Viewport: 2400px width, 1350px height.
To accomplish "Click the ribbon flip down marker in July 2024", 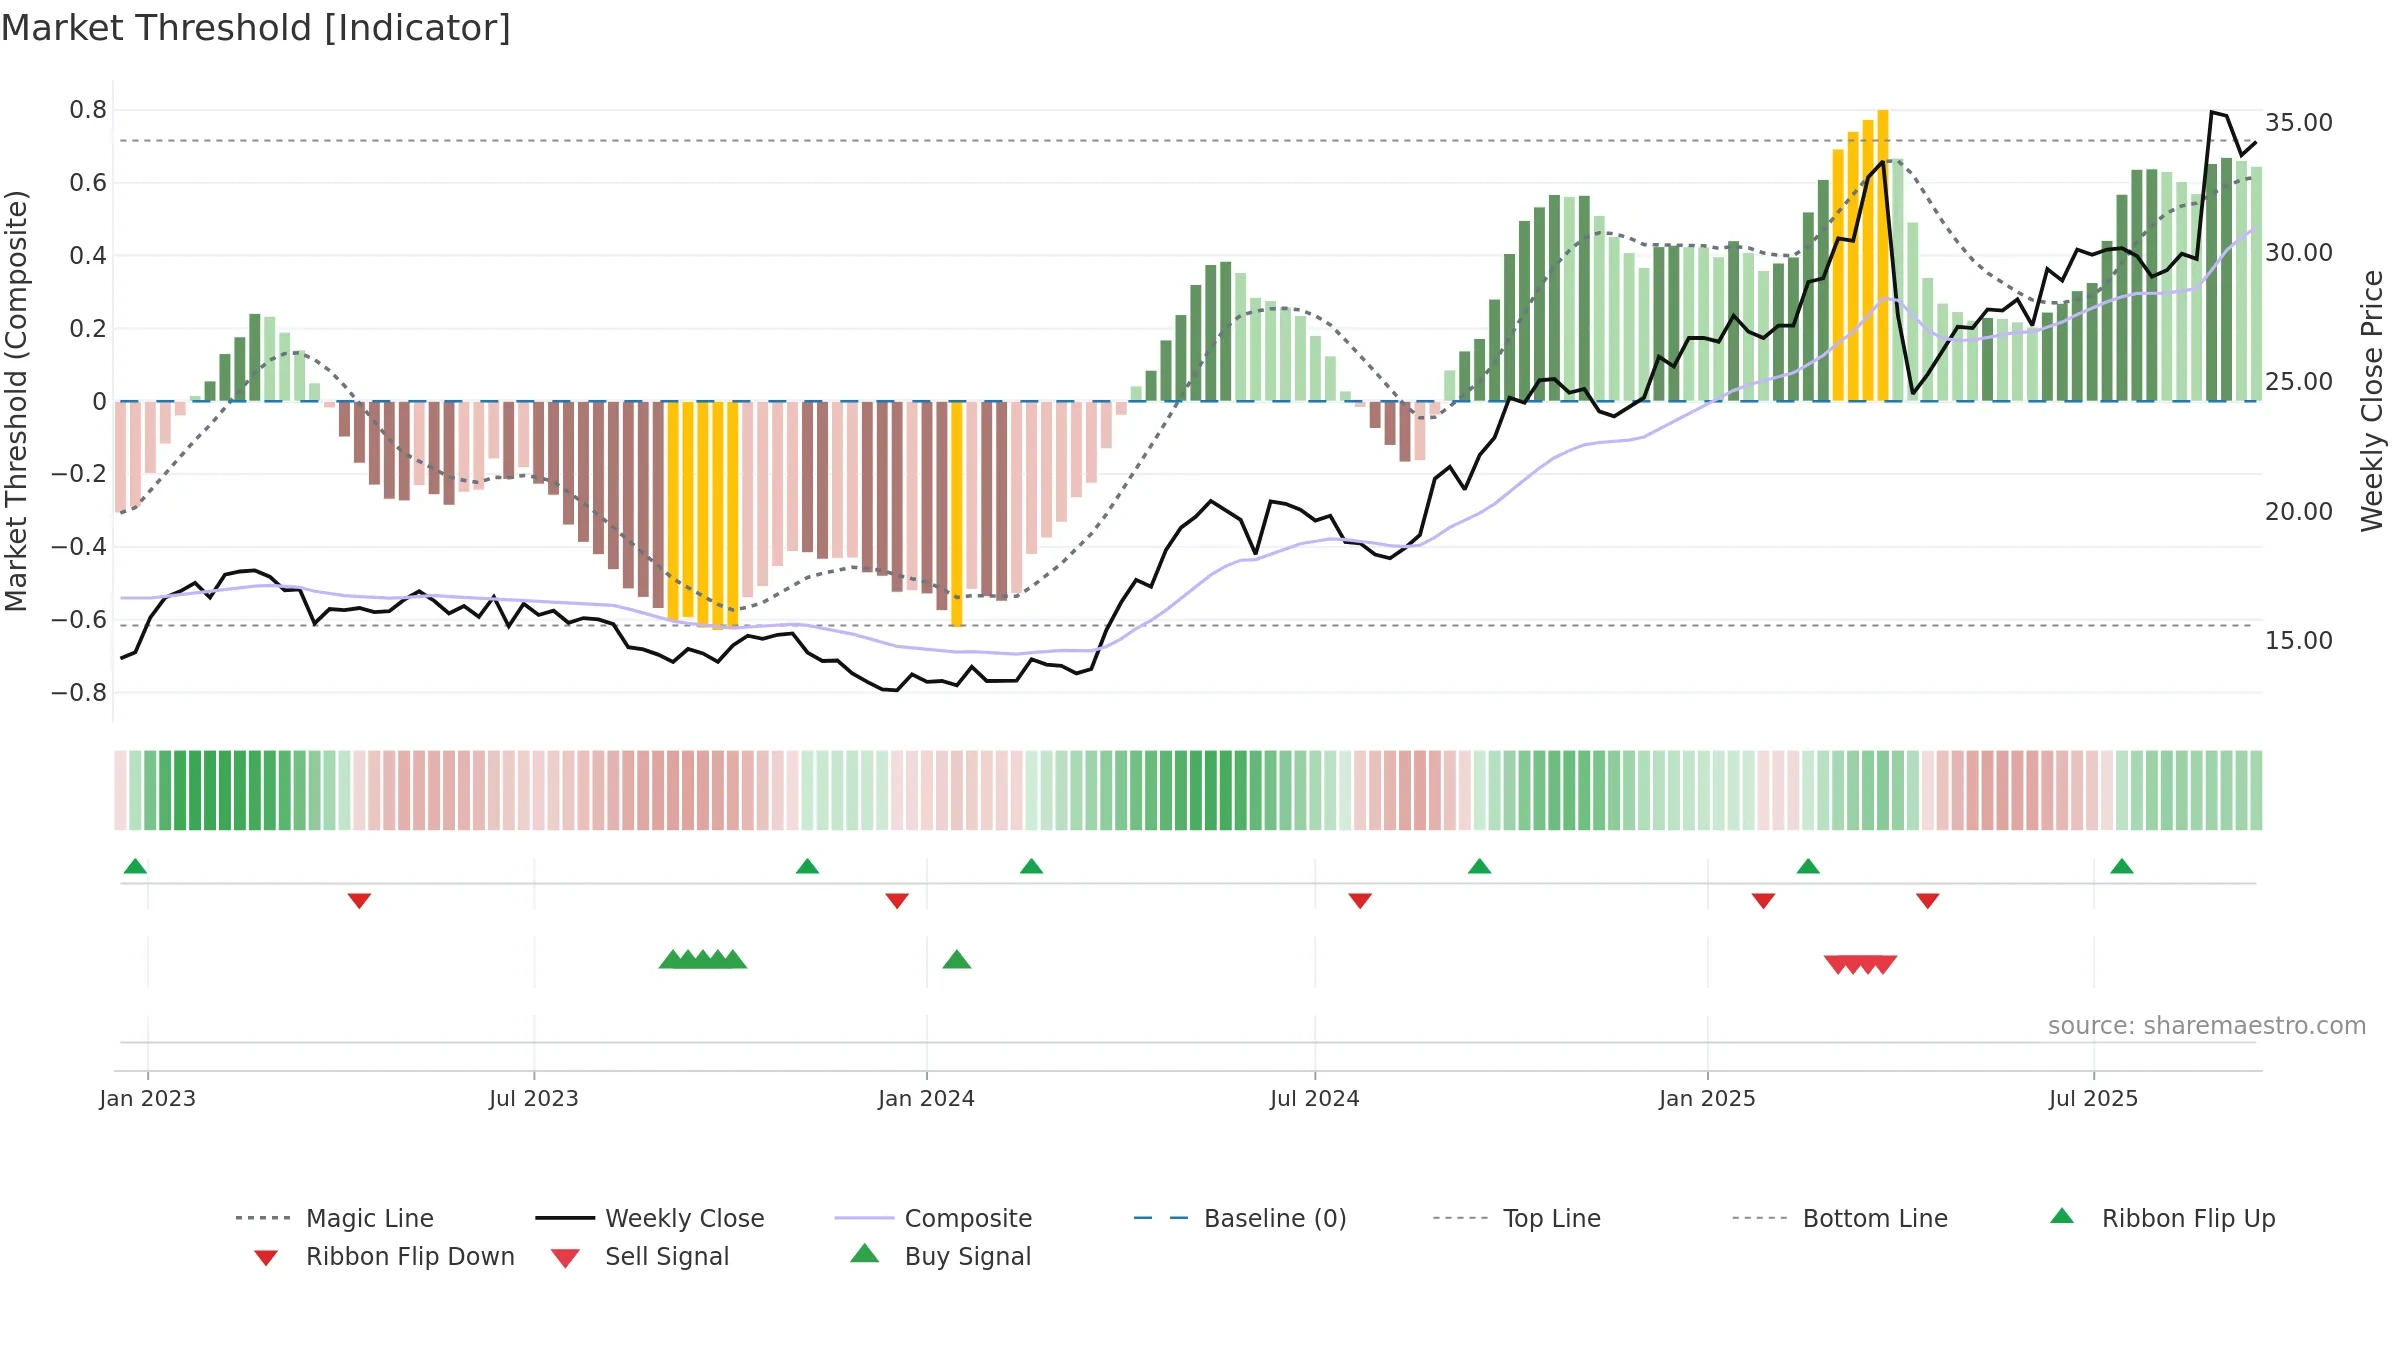I will 1360,901.
